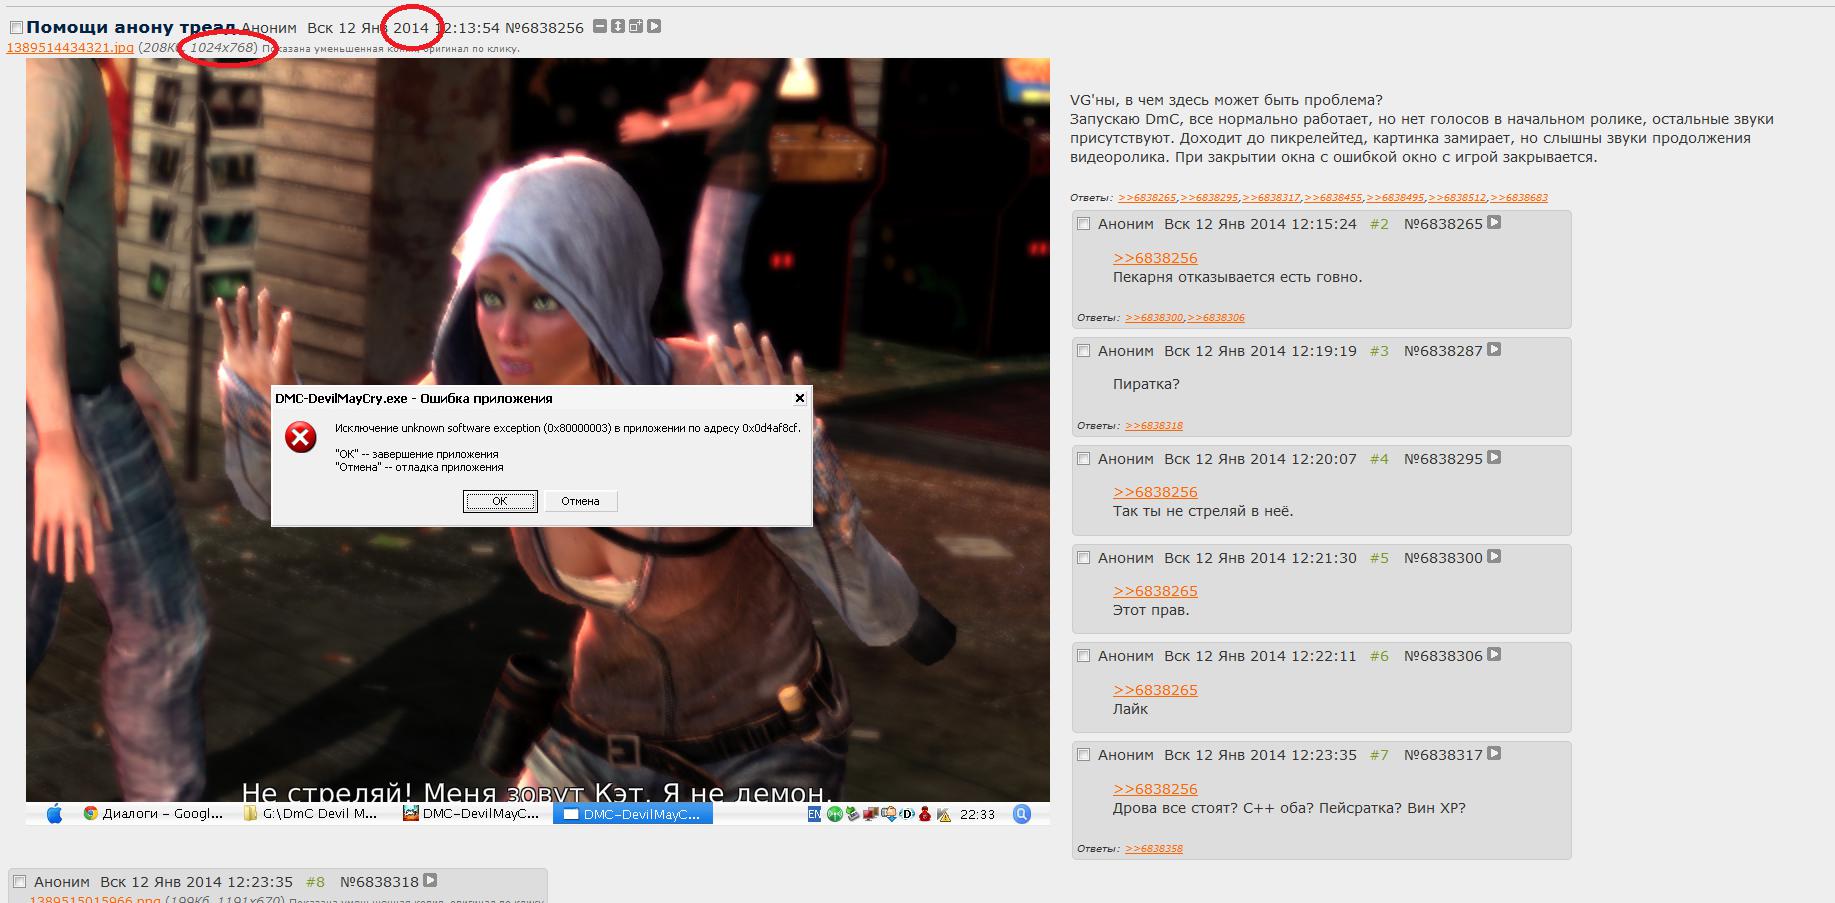Click post number №6838265
Screen dimensions: 1835x903
pos(1443,224)
